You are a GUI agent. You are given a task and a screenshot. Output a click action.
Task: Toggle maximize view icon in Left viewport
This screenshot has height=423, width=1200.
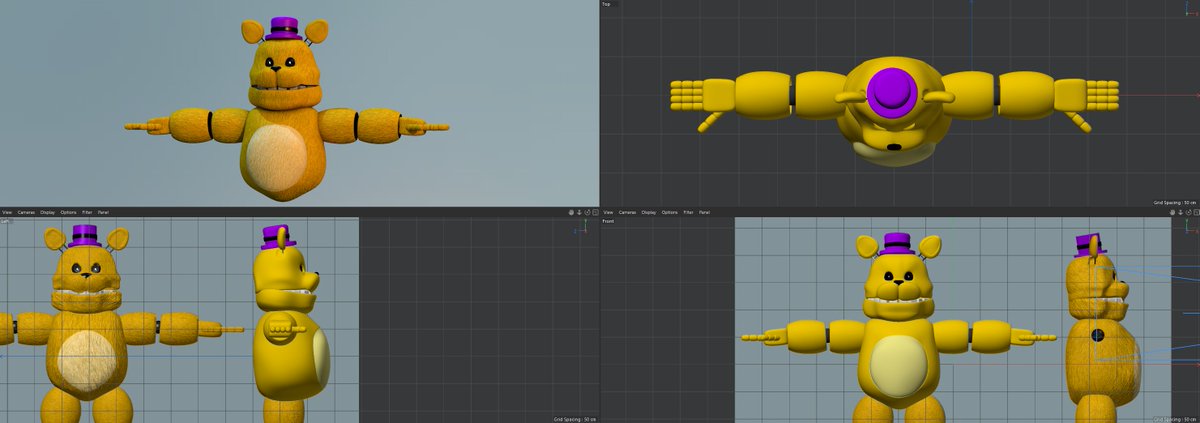point(595,212)
